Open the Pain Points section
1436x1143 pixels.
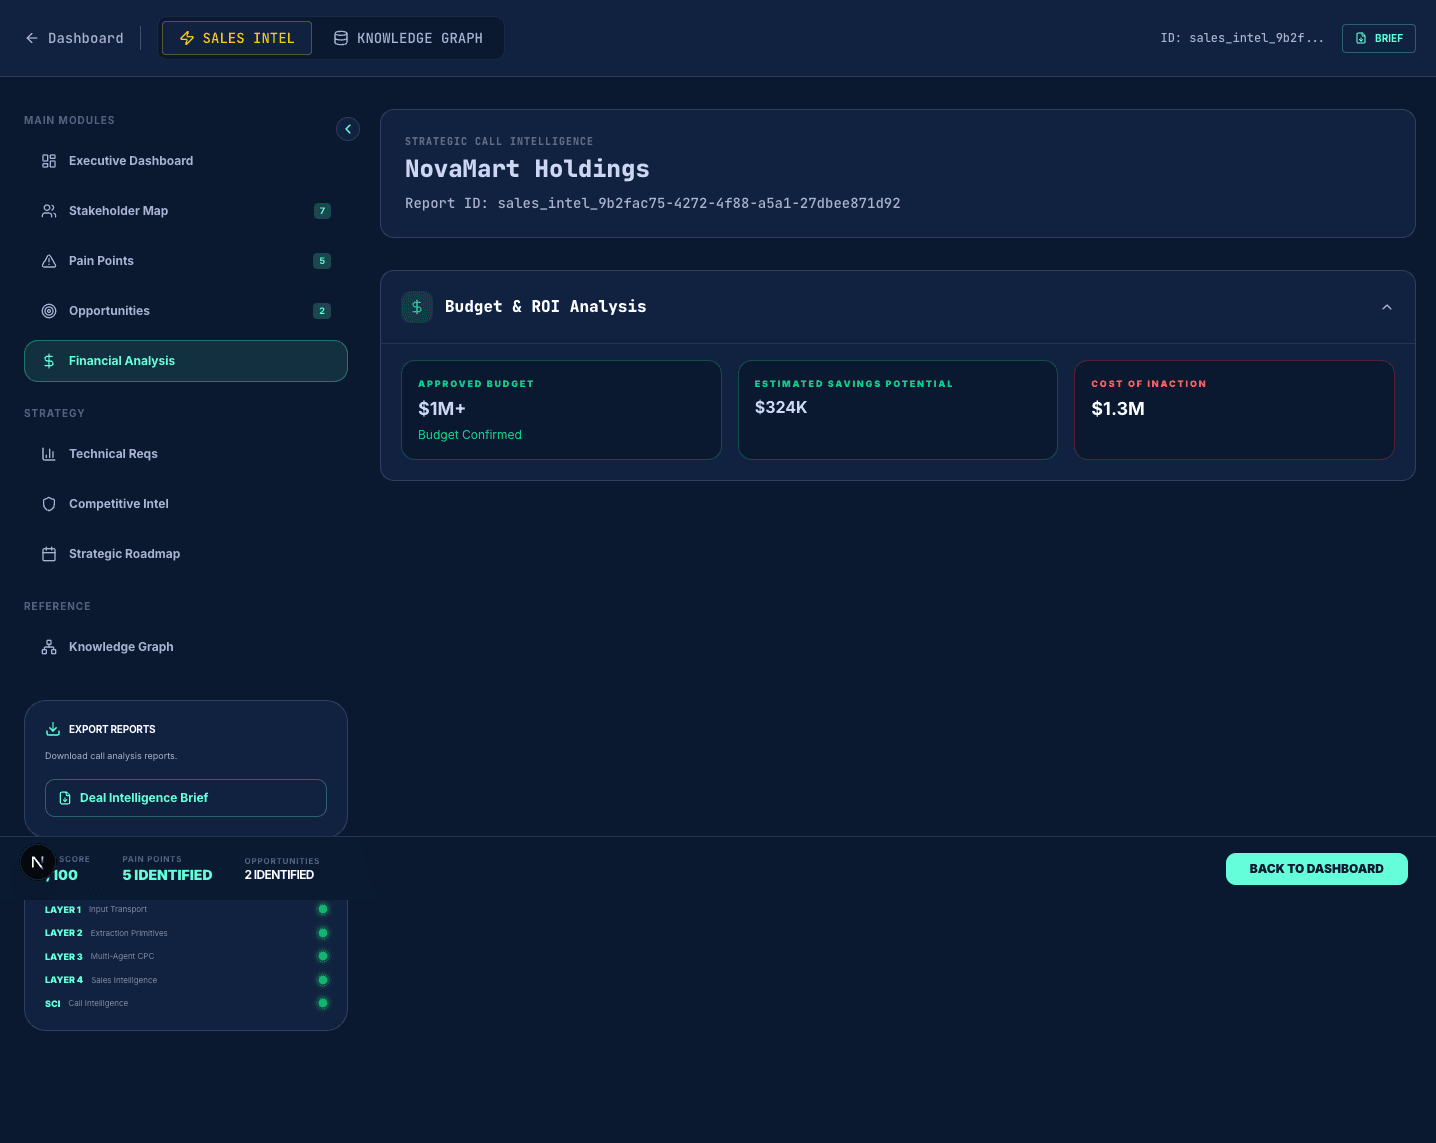coord(186,261)
